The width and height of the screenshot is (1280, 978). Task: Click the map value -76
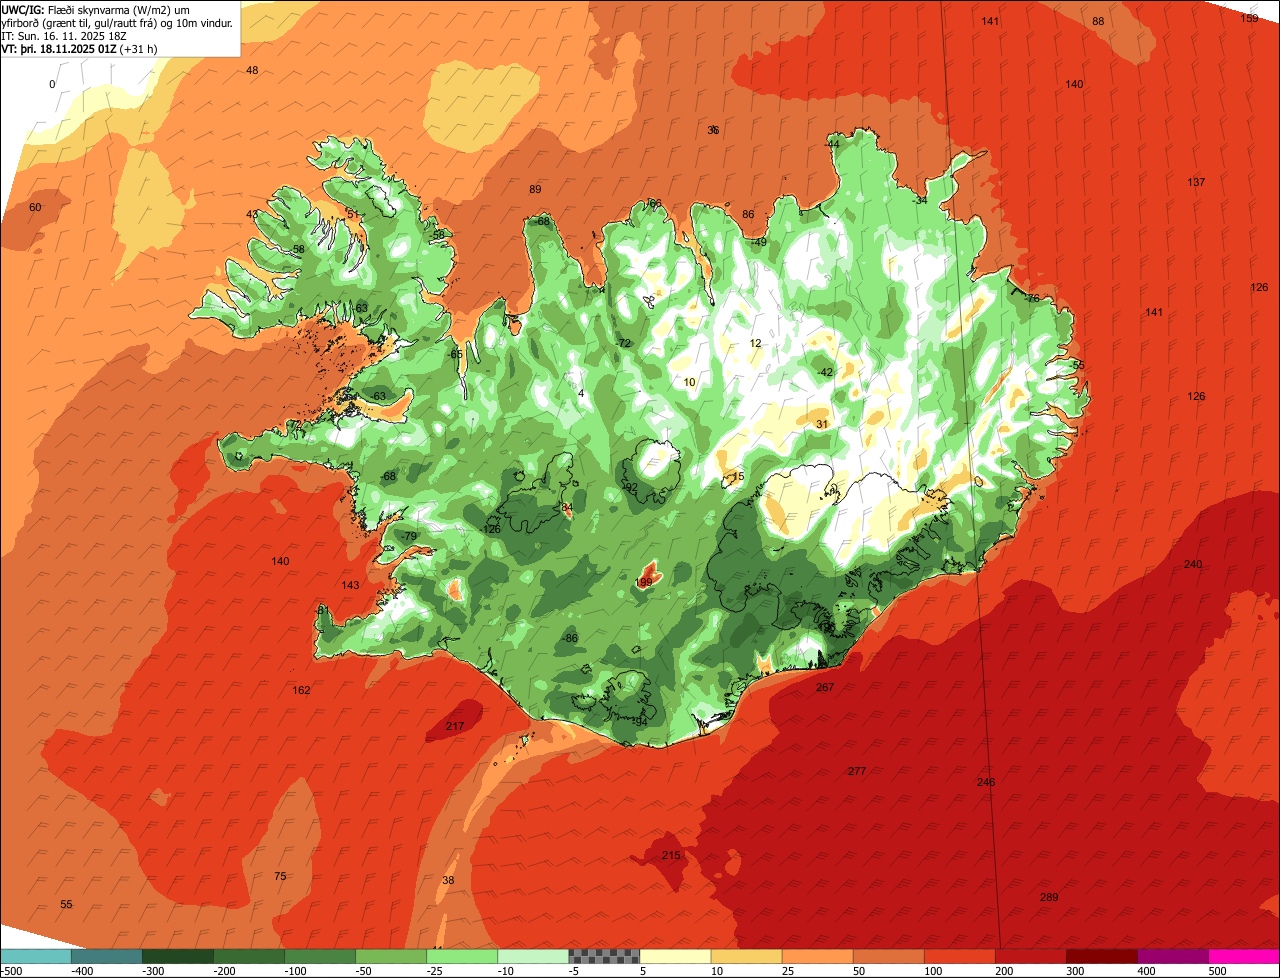click(1032, 298)
